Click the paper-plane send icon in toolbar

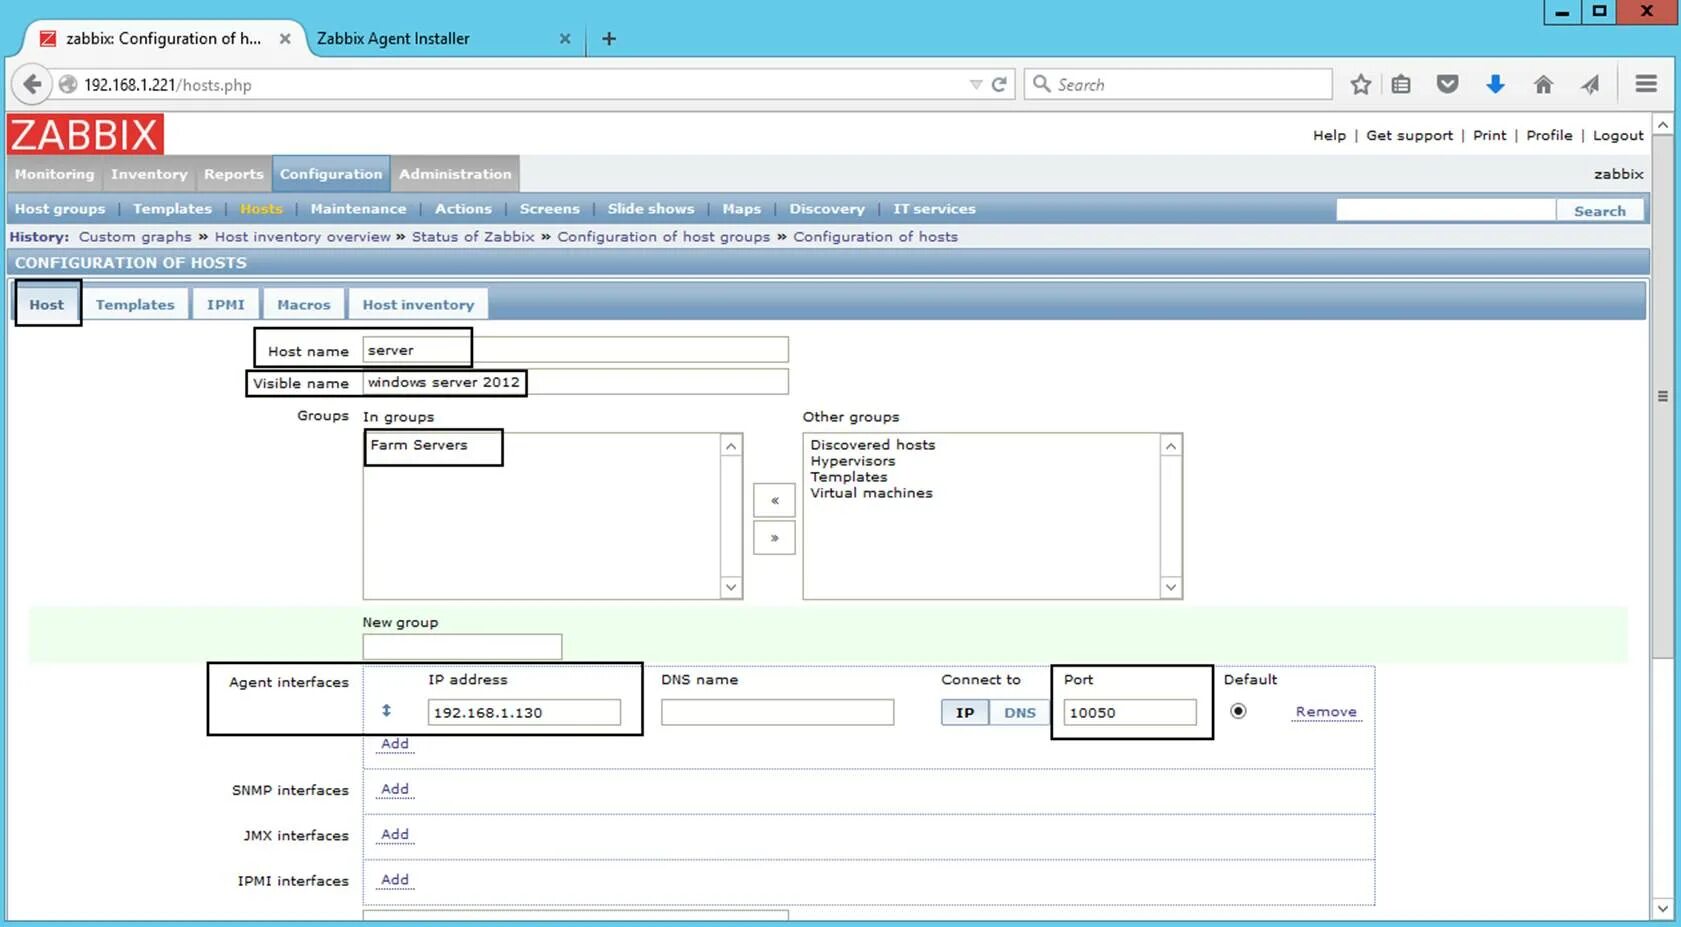1590,85
